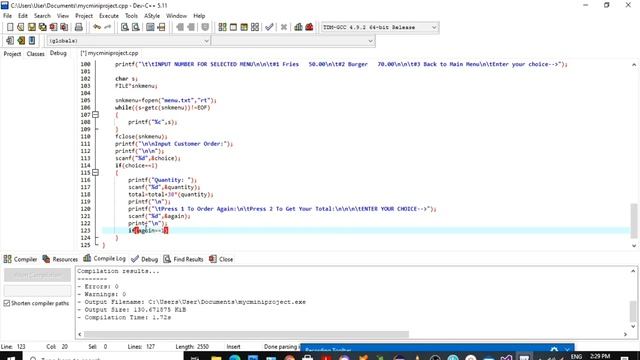Collapse the code fold at line 107
Viewport: 640px width, 360px height.
[x=96, y=115]
